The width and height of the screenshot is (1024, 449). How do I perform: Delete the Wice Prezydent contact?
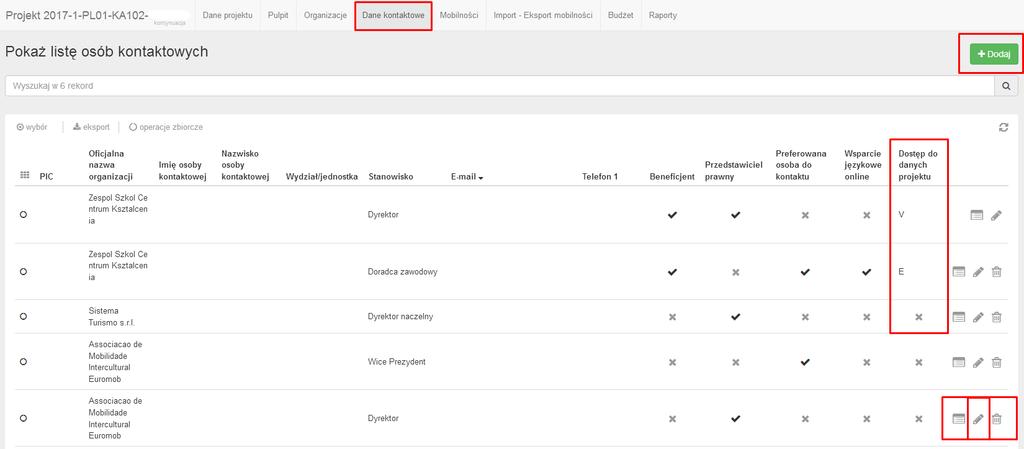click(997, 362)
